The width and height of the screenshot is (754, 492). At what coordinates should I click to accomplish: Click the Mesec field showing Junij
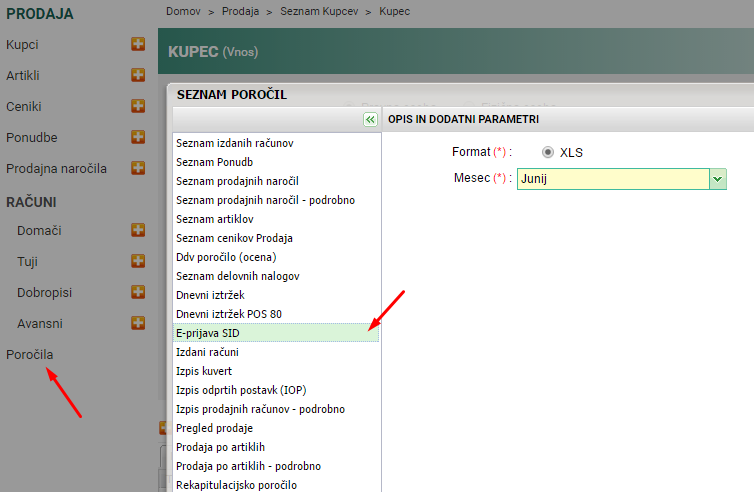pyautogui.click(x=613, y=179)
